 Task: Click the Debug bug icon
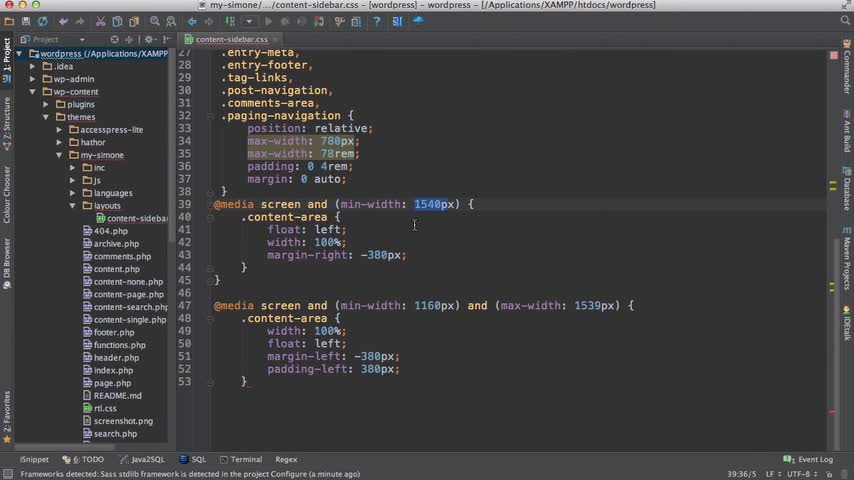click(284, 21)
